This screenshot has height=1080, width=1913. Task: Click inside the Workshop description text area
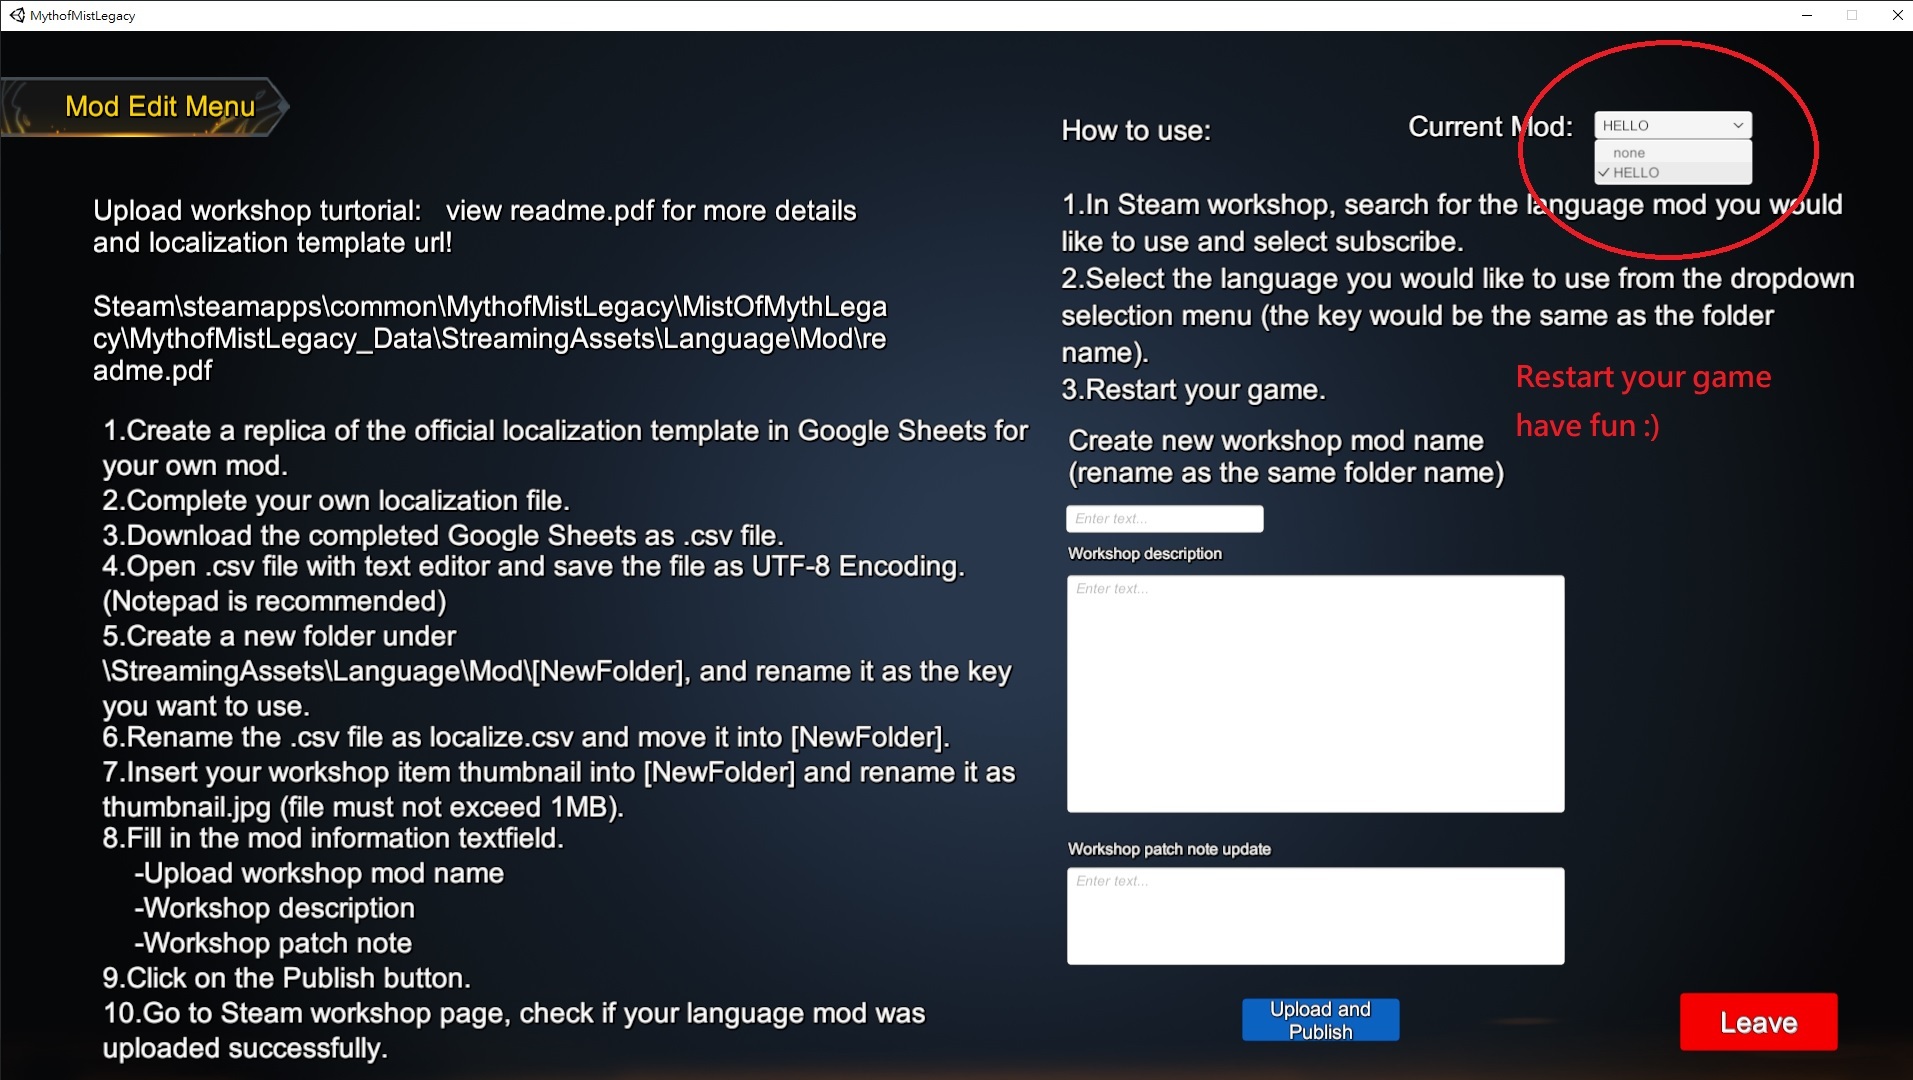1315,693
